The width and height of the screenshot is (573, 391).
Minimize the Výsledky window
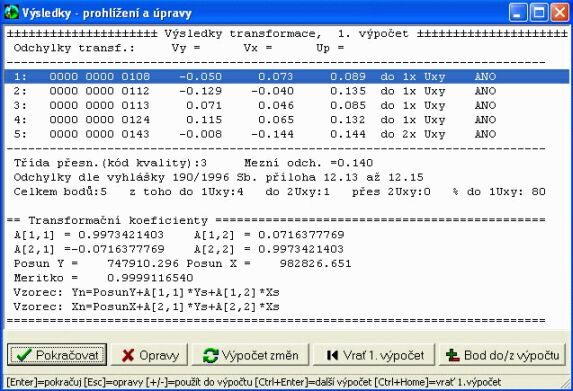(518, 13)
